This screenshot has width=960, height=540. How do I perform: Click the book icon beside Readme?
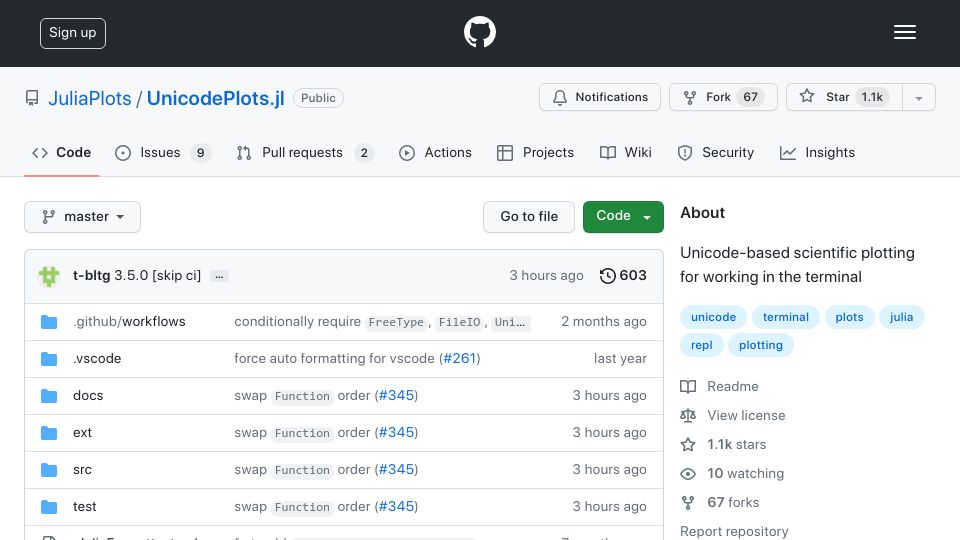688,386
